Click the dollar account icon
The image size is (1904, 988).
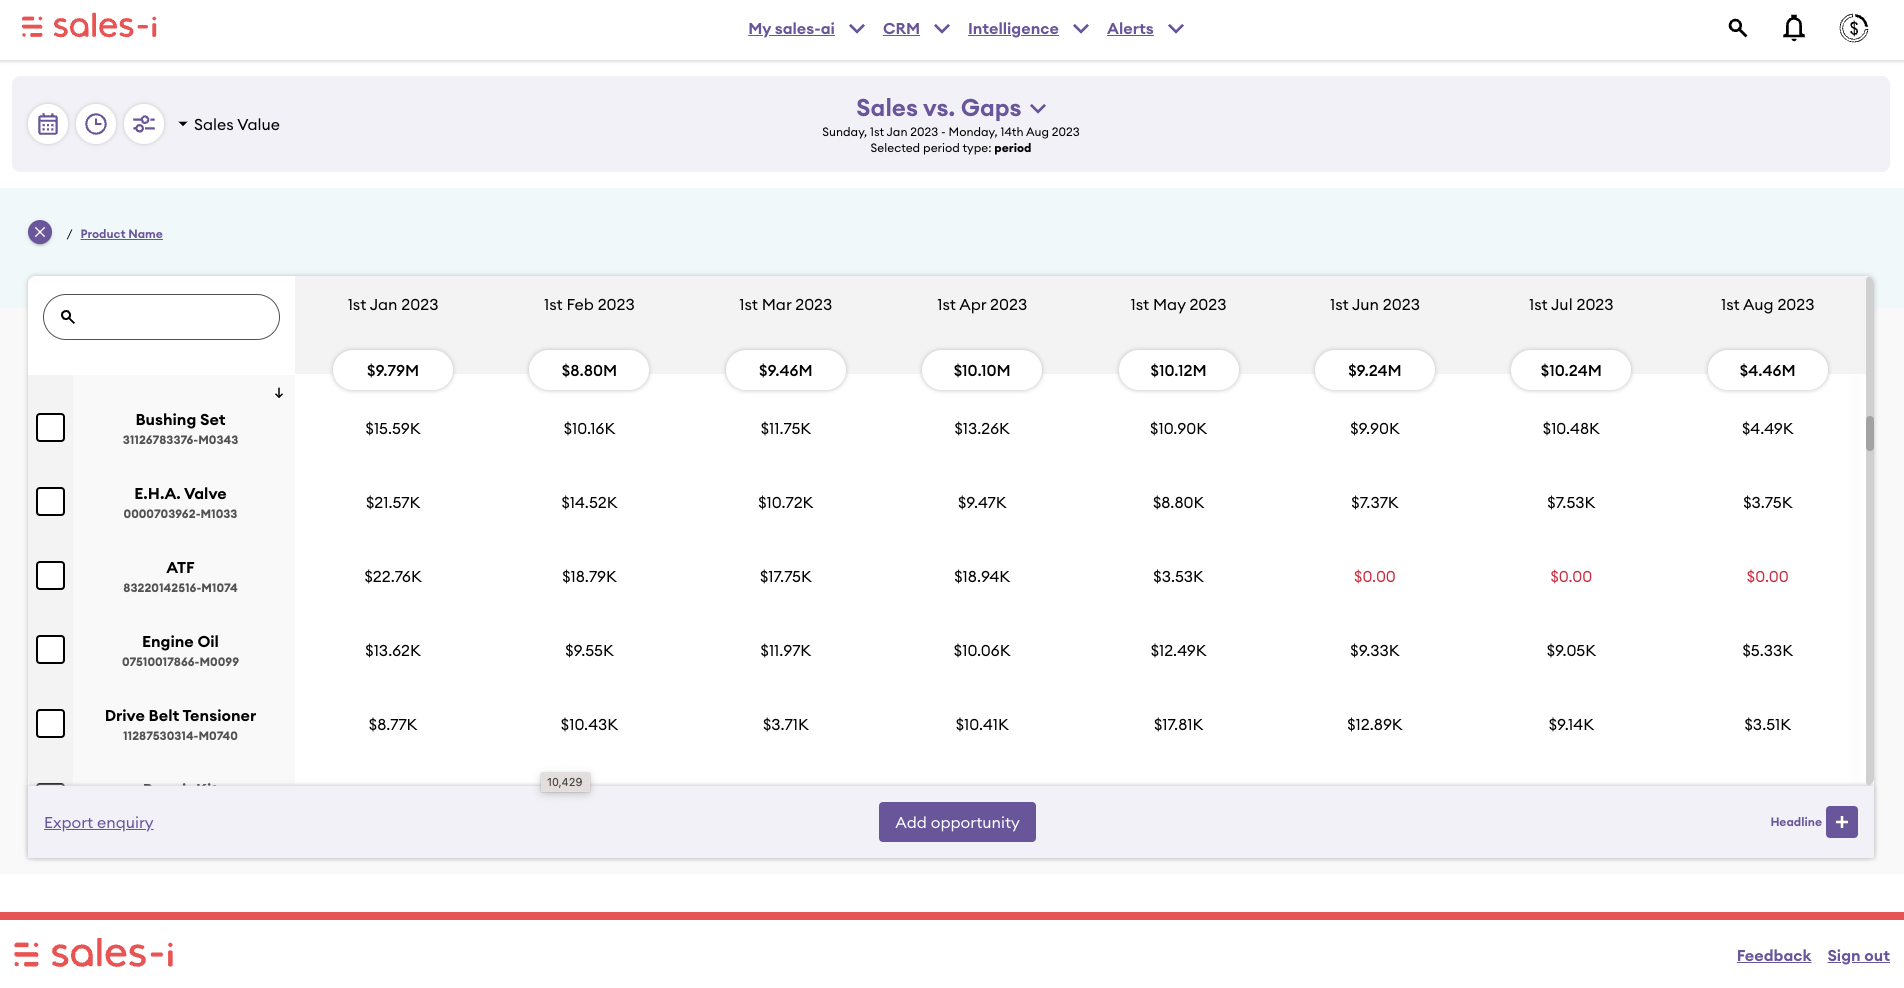coord(1853,28)
